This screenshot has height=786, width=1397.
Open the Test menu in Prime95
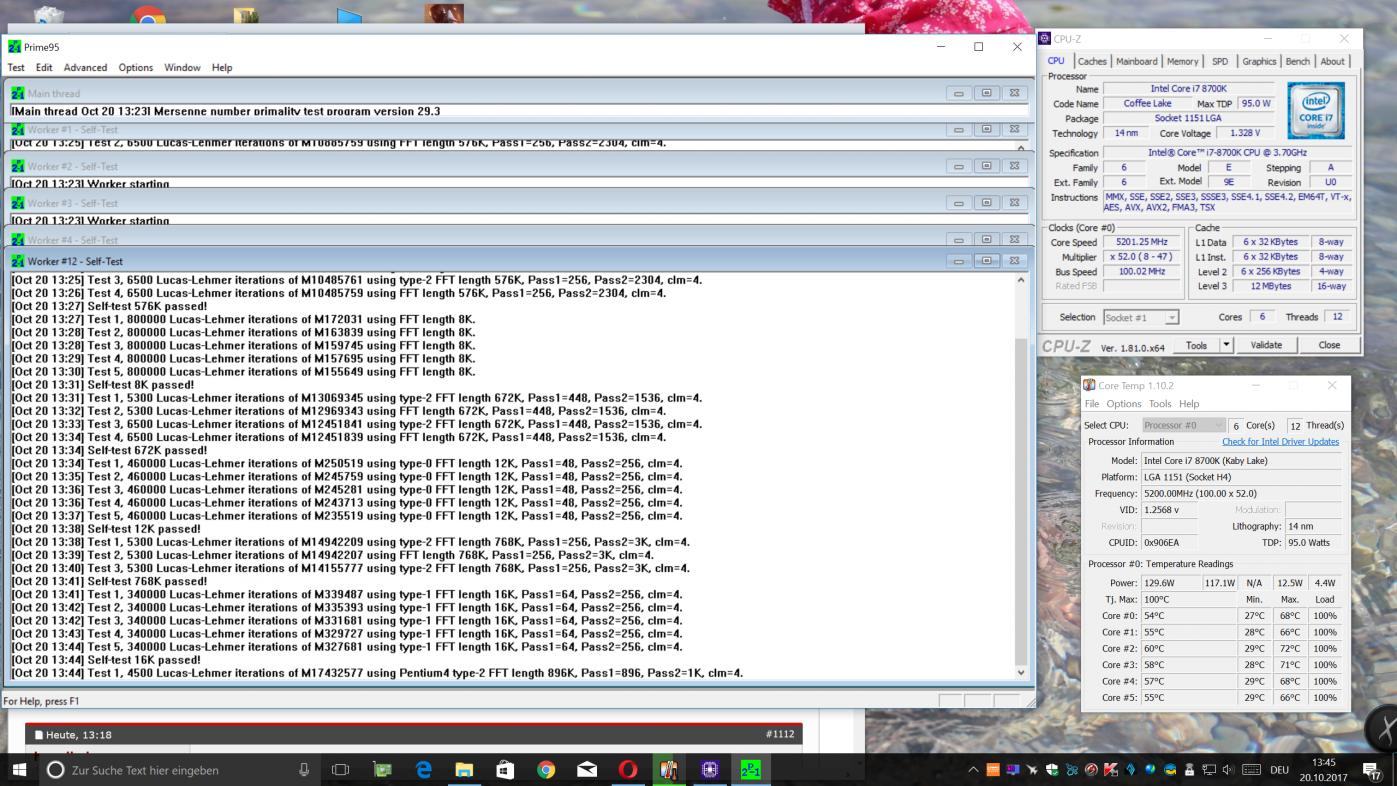[16, 67]
